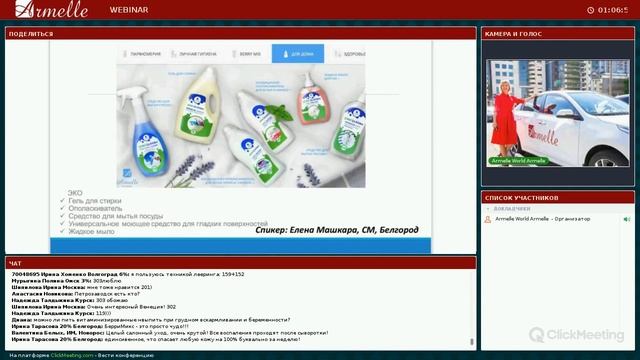Screen dimensions: 640x360
Task: Click the '303 обожаю' chat message
Action: click(x=69, y=300)
